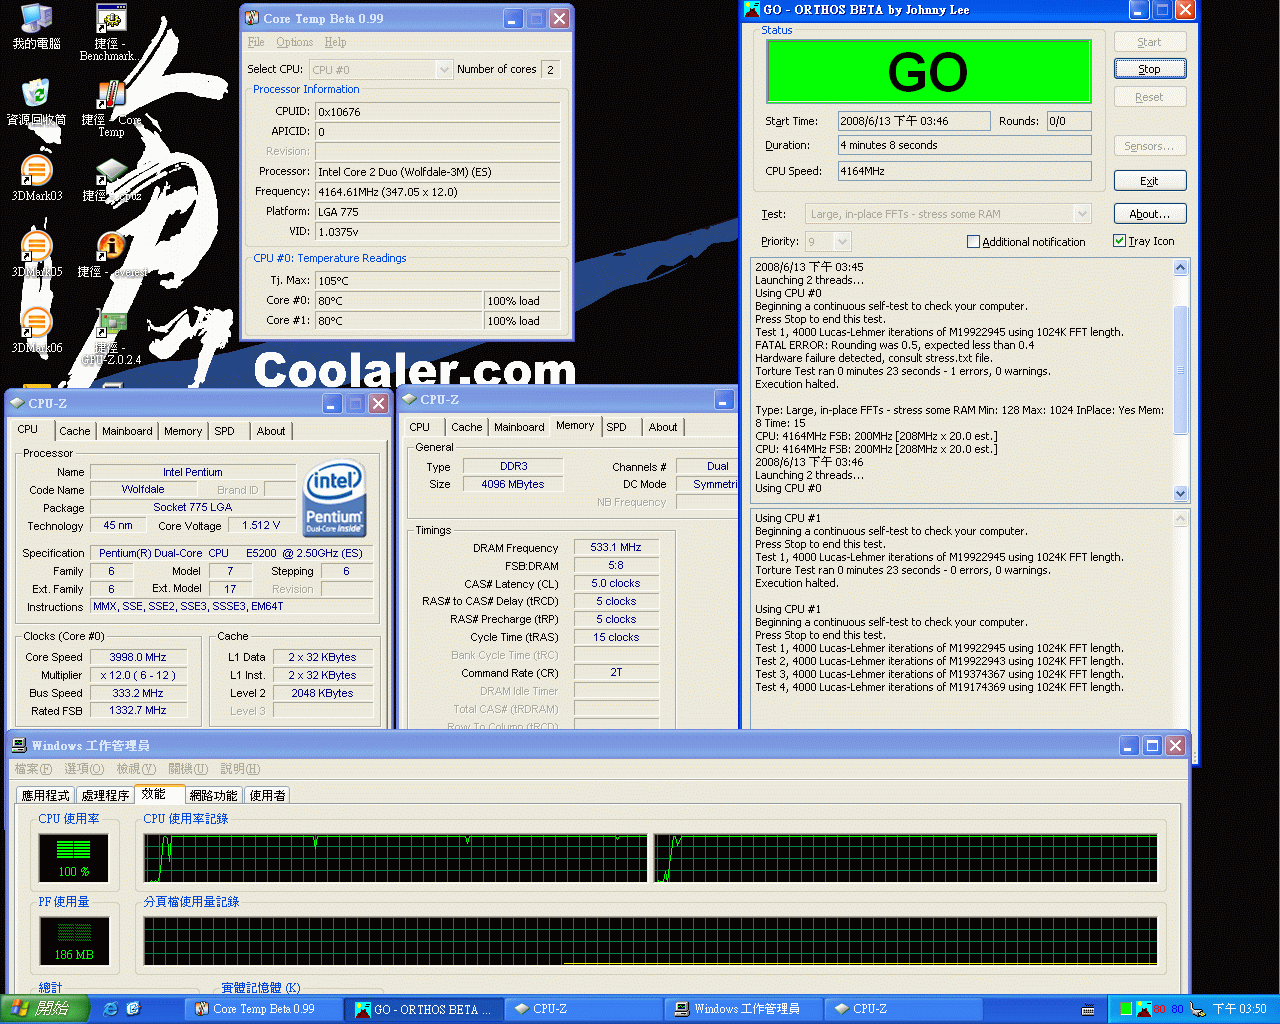1280x1024 pixels.
Task: Click the green CPU usage tray icon
Action: tap(1126, 1009)
